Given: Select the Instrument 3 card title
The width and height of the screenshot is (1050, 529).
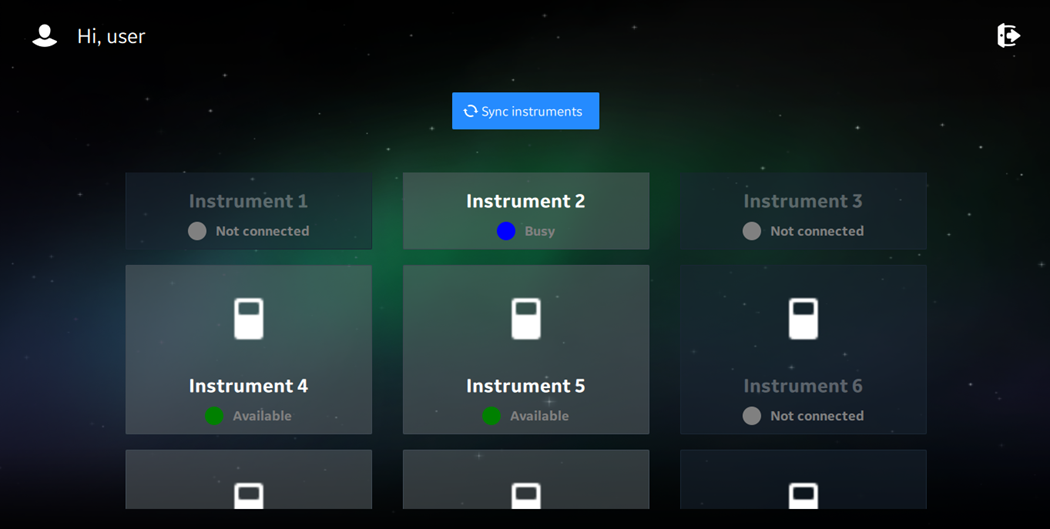Looking at the screenshot, I should click(803, 201).
